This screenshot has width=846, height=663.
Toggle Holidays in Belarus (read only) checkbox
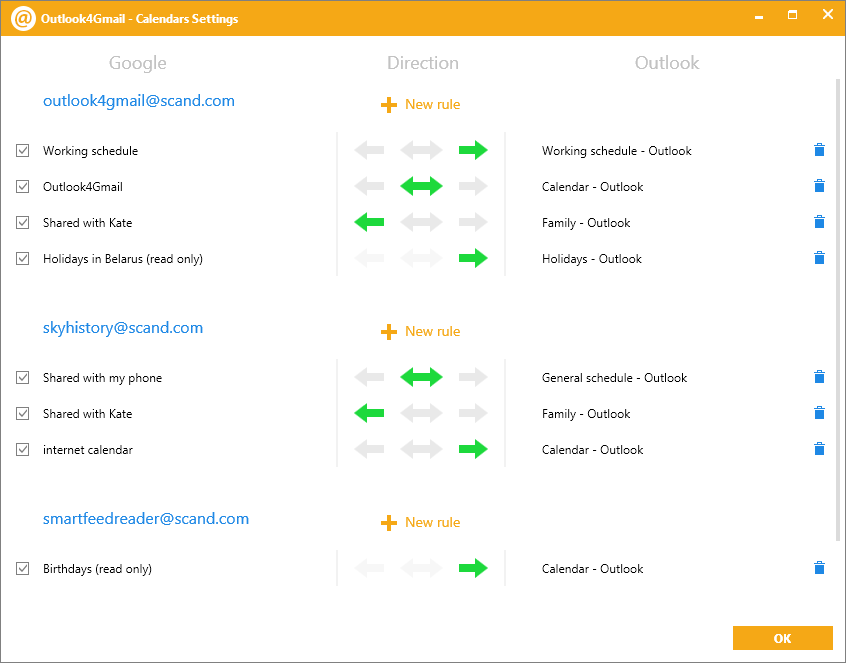23,258
